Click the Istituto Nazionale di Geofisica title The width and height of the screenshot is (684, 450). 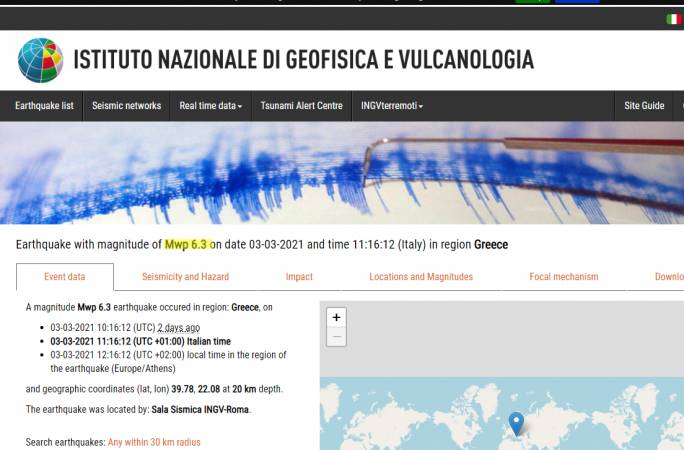pyautogui.click(x=304, y=60)
